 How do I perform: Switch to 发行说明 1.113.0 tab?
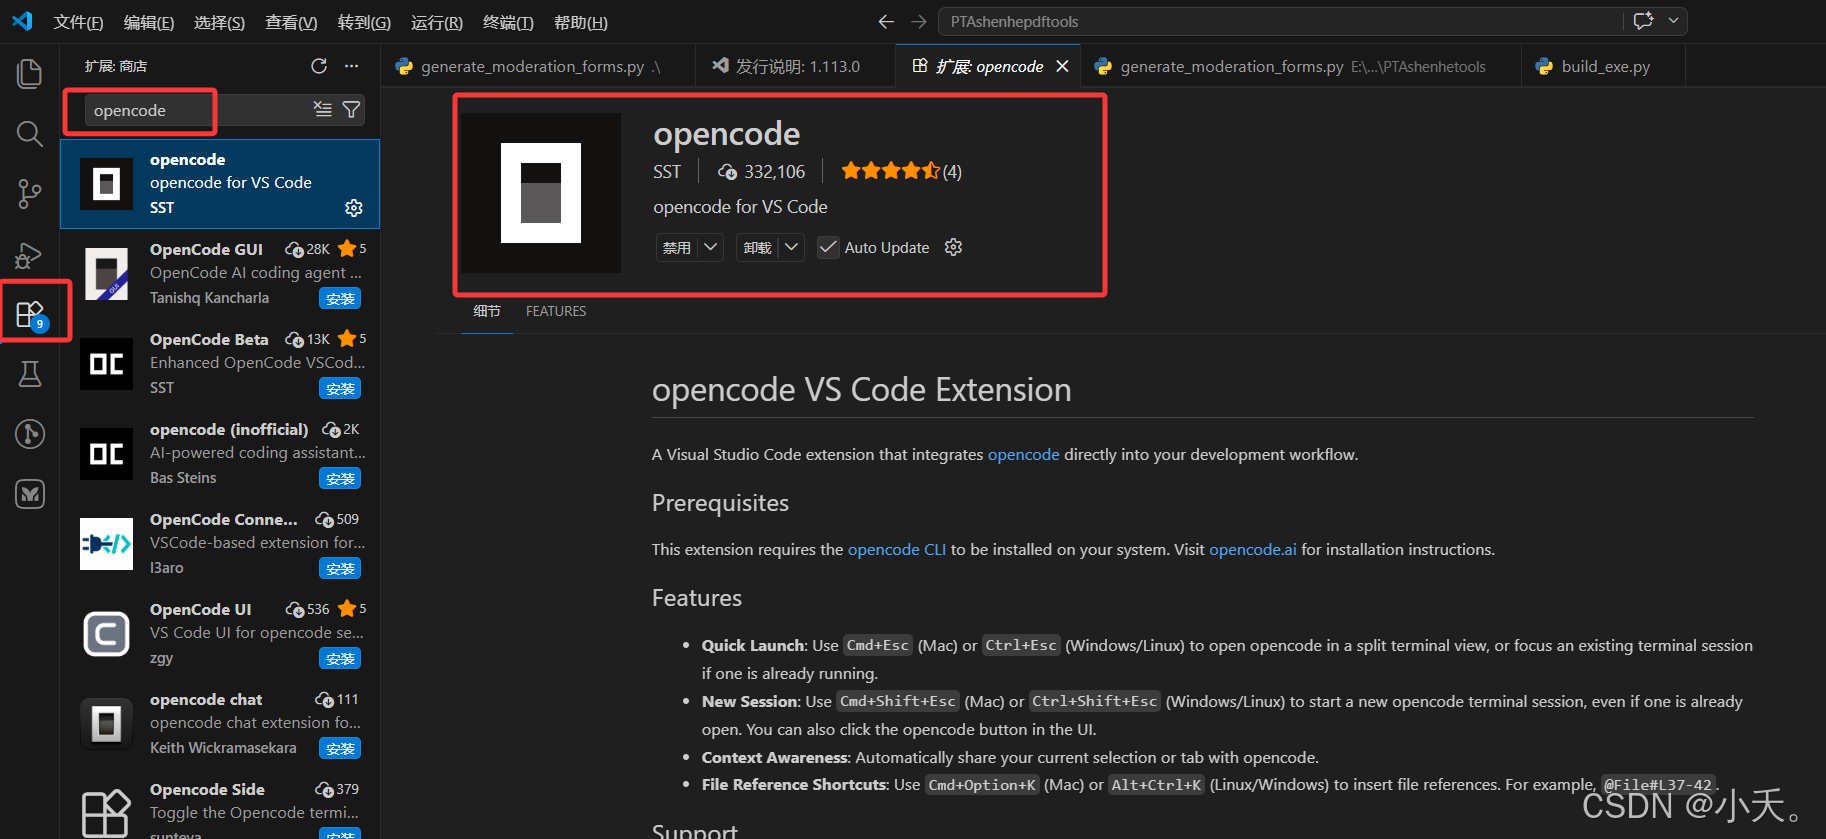[x=796, y=66]
